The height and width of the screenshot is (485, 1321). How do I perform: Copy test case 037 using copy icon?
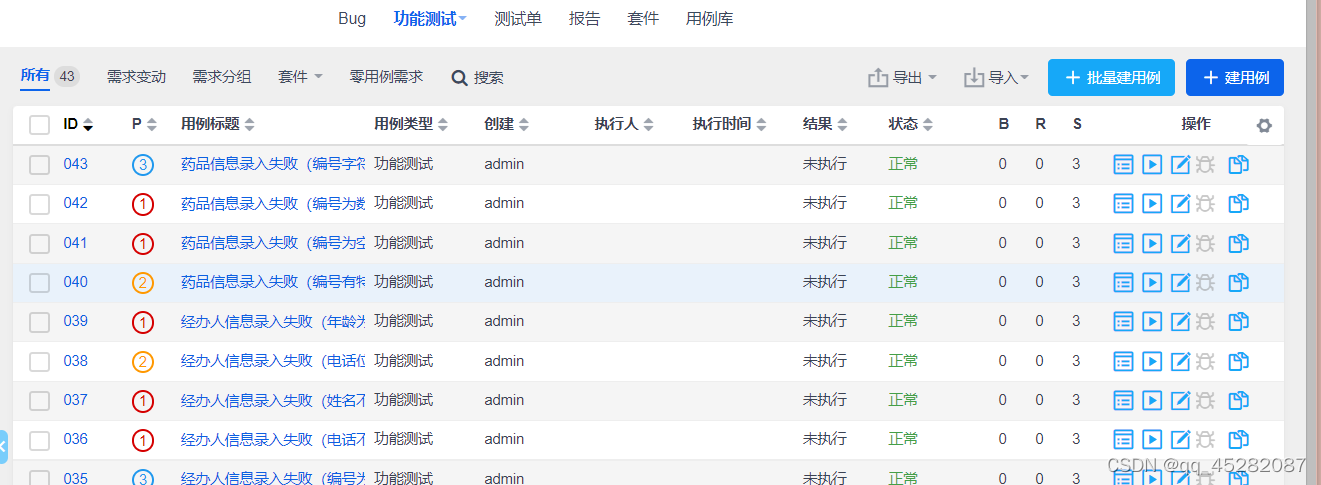point(1239,400)
